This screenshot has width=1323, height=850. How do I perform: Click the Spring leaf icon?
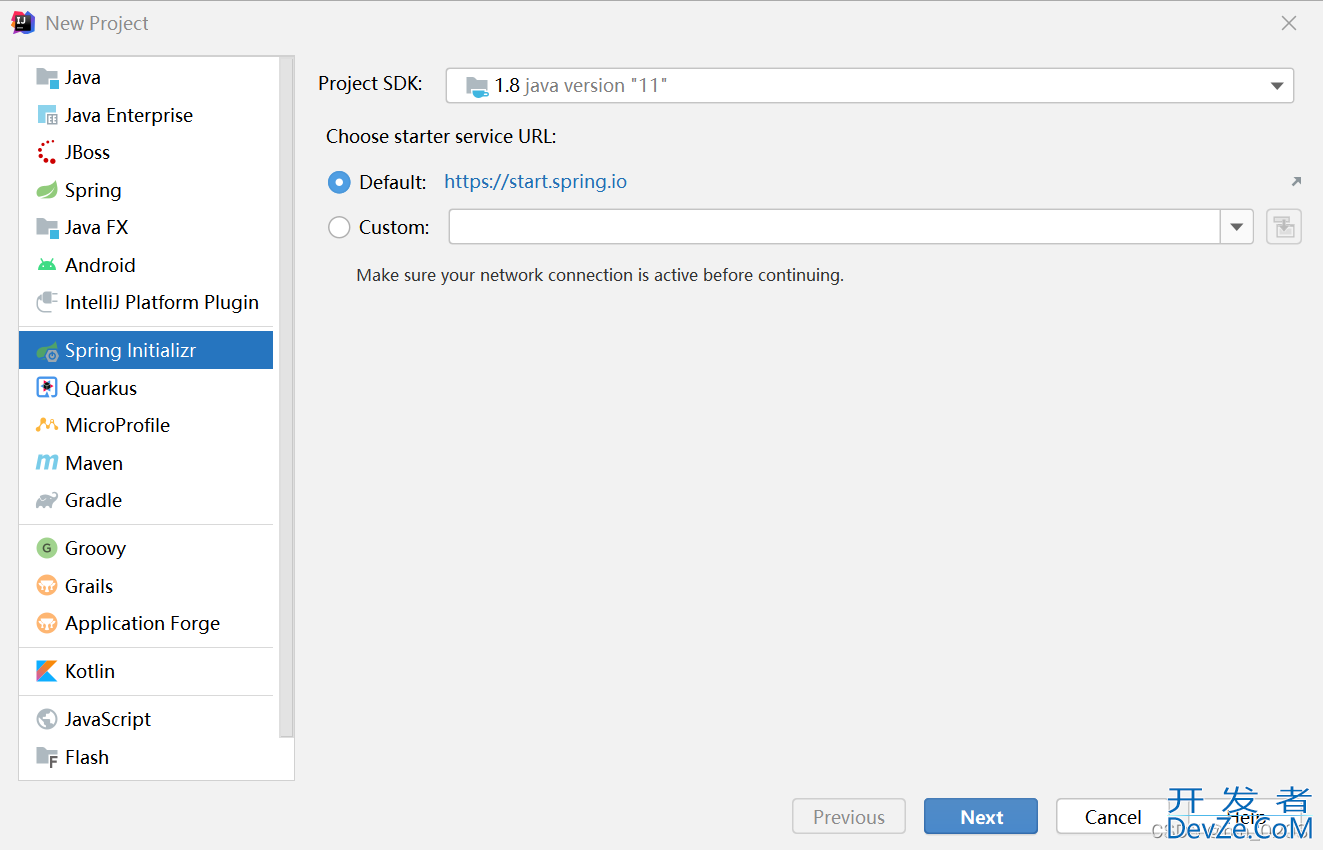47,190
